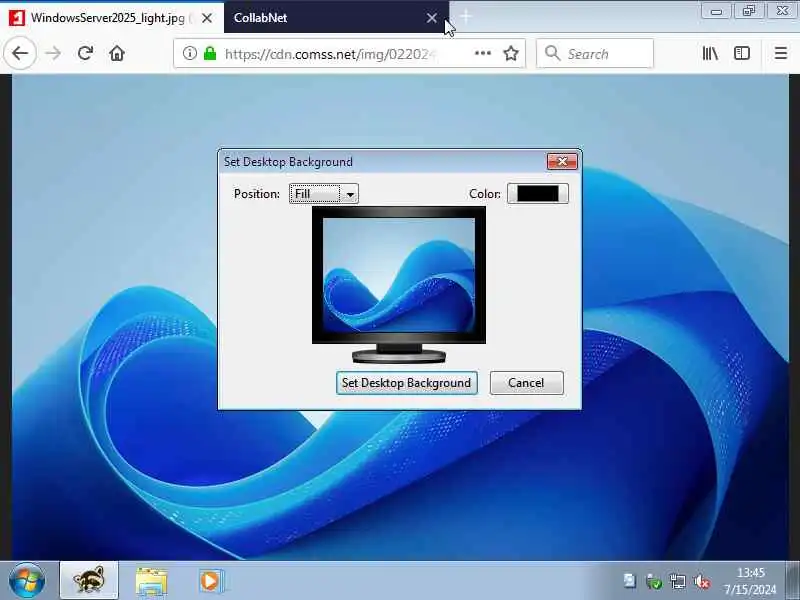Show site information icon in address bar
The image size is (800, 600).
click(189, 53)
